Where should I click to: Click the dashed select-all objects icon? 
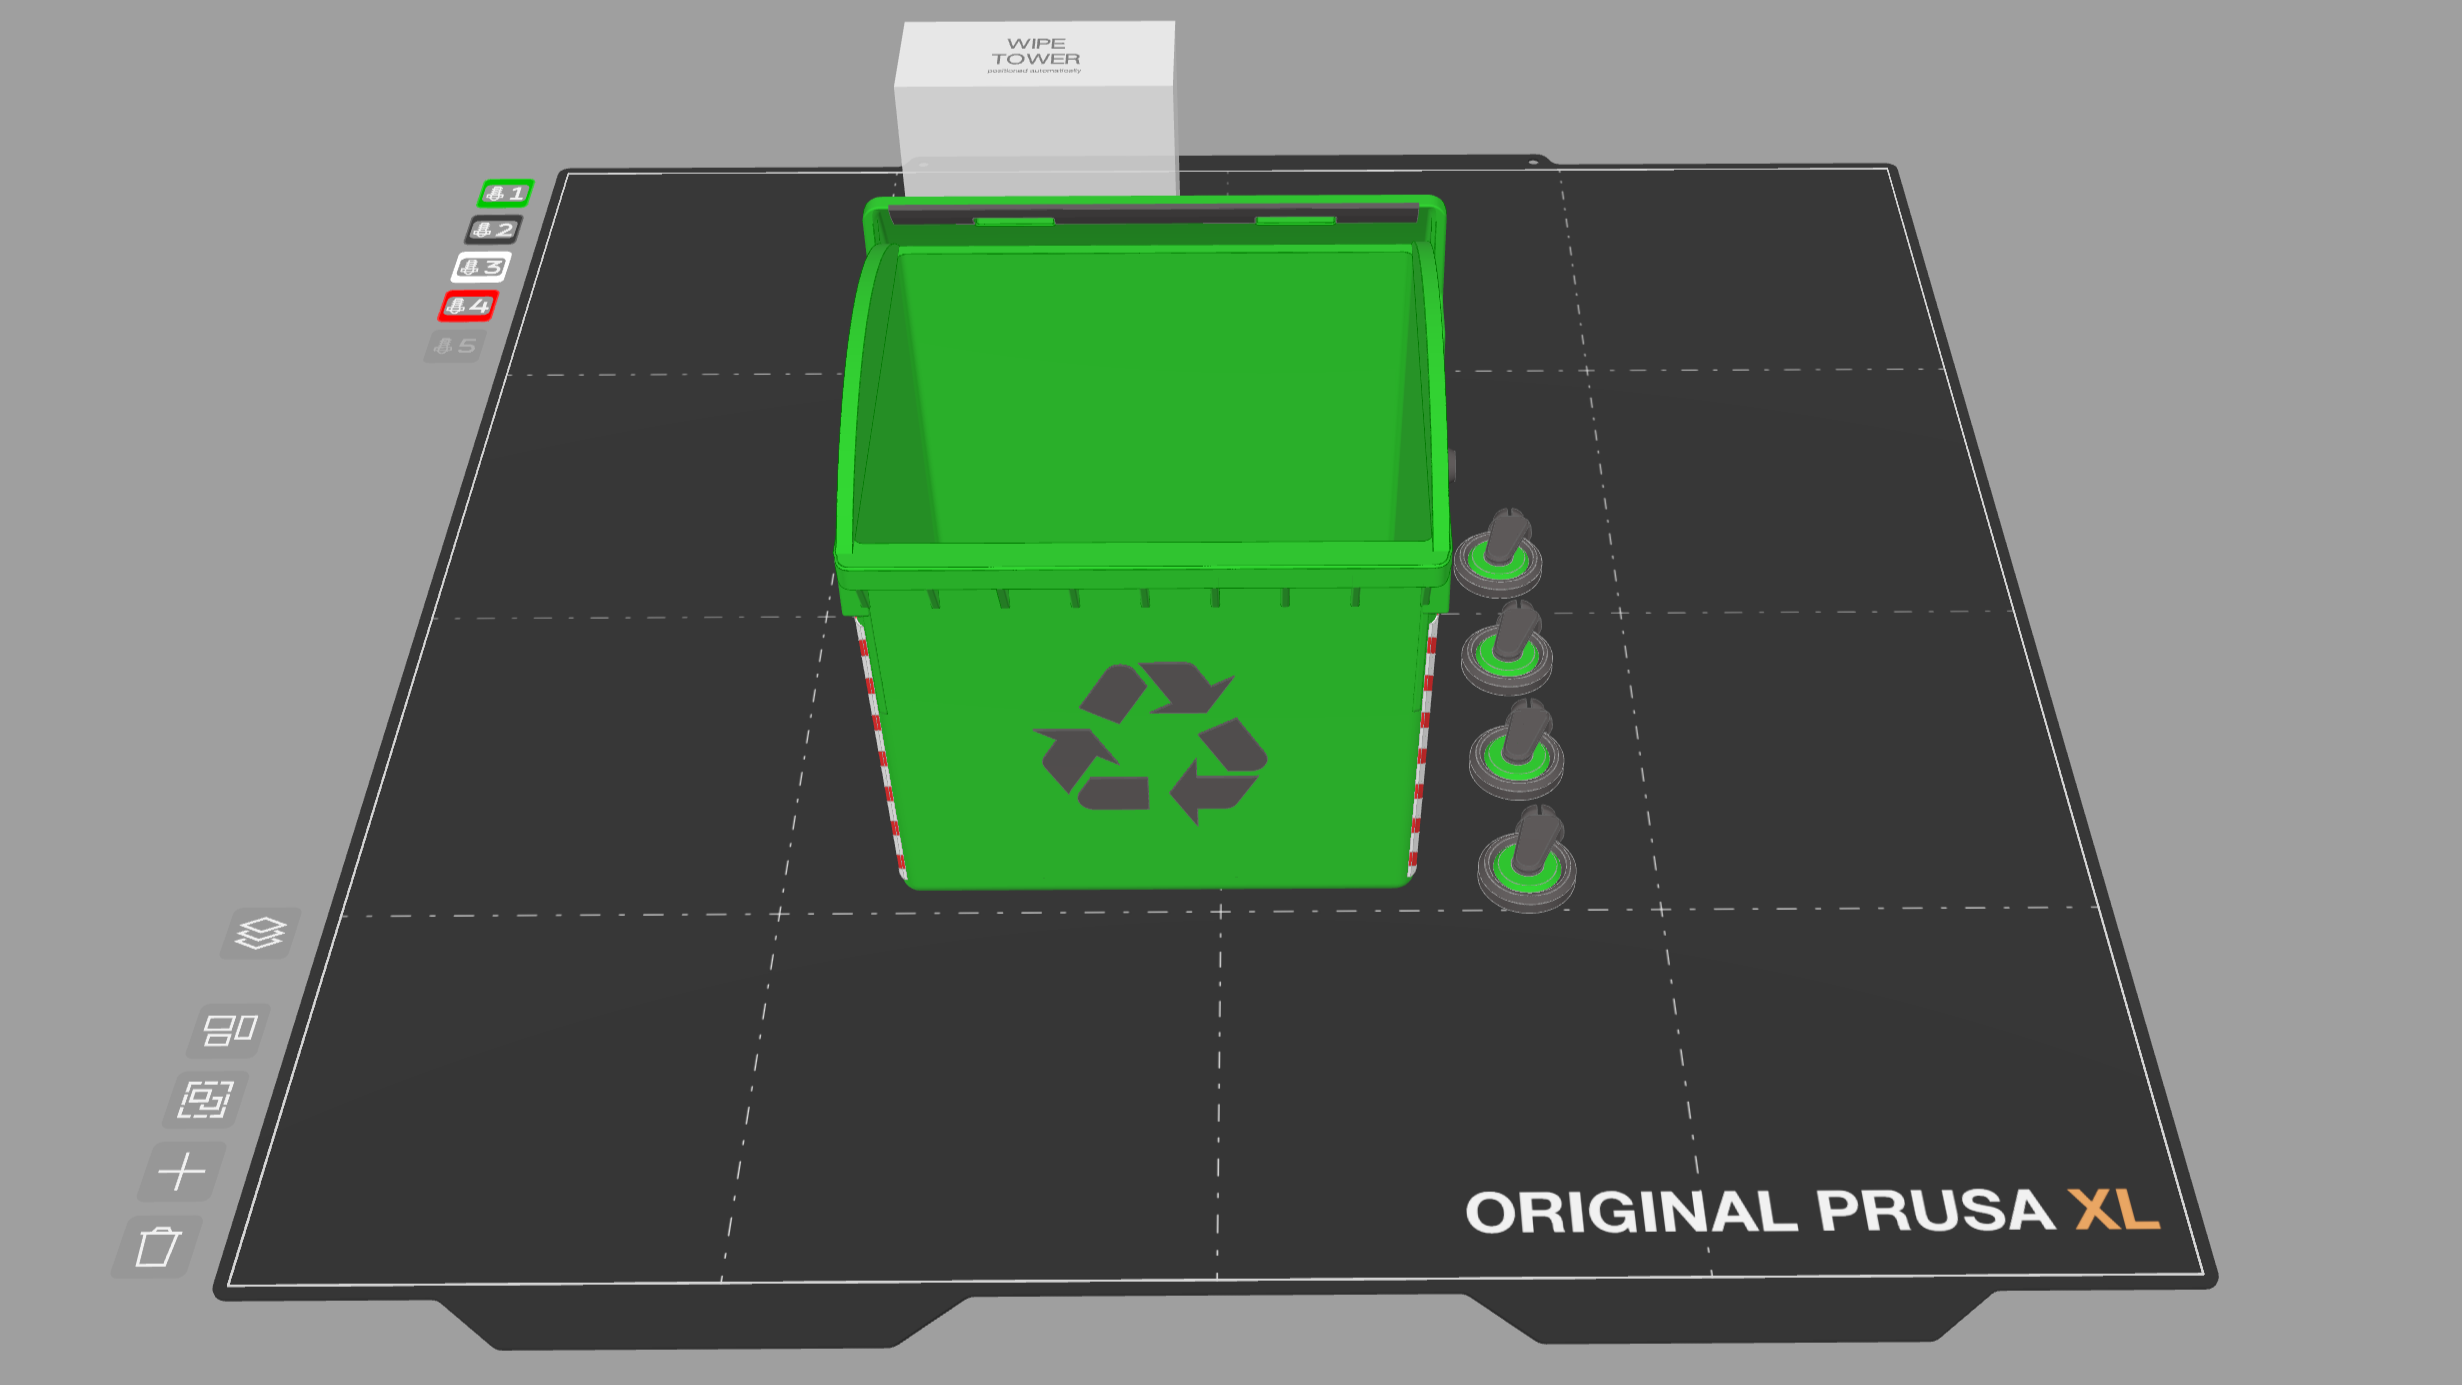pos(205,1099)
